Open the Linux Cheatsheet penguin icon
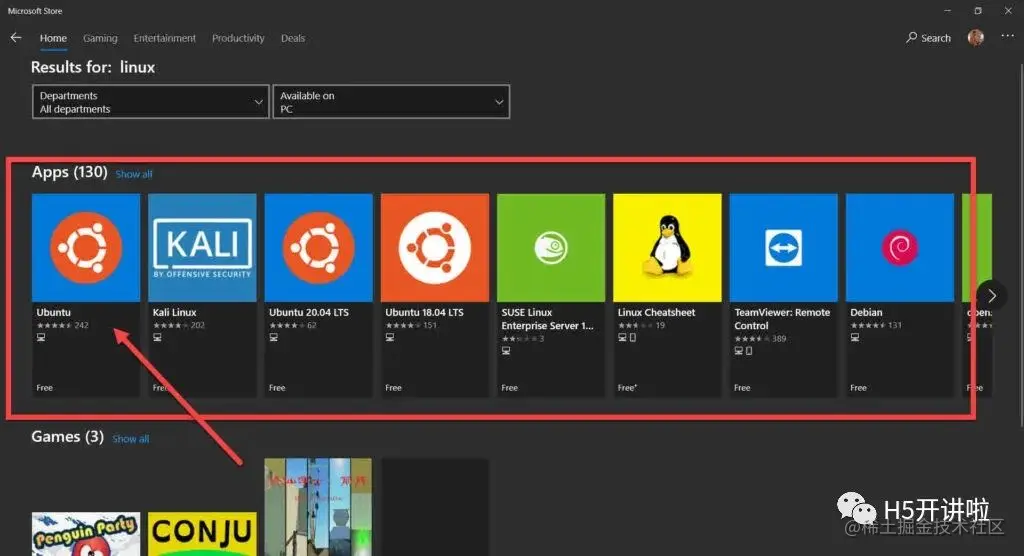 (x=667, y=248)
